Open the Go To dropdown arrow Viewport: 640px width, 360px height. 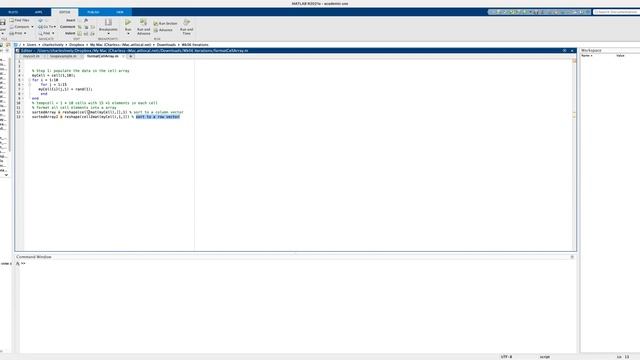pyautogui.click(x=55, y=27)
